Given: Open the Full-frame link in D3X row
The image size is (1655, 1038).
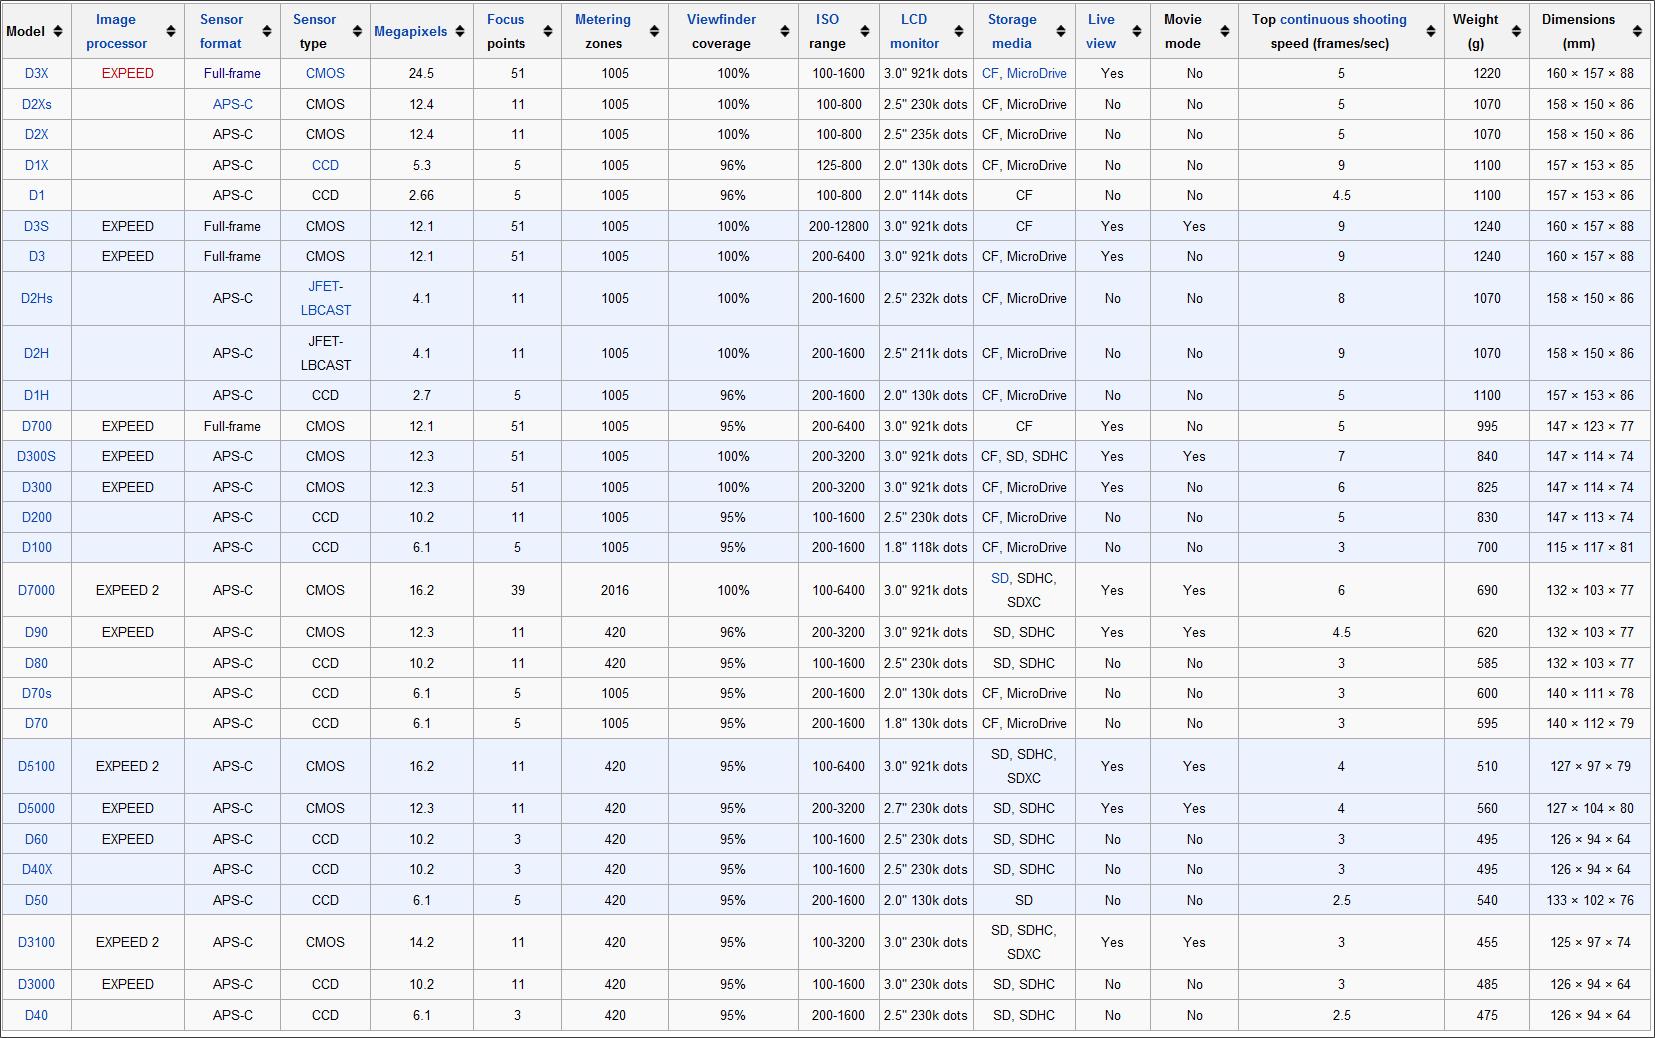Looking at the screenshot, I should point(232,73).
